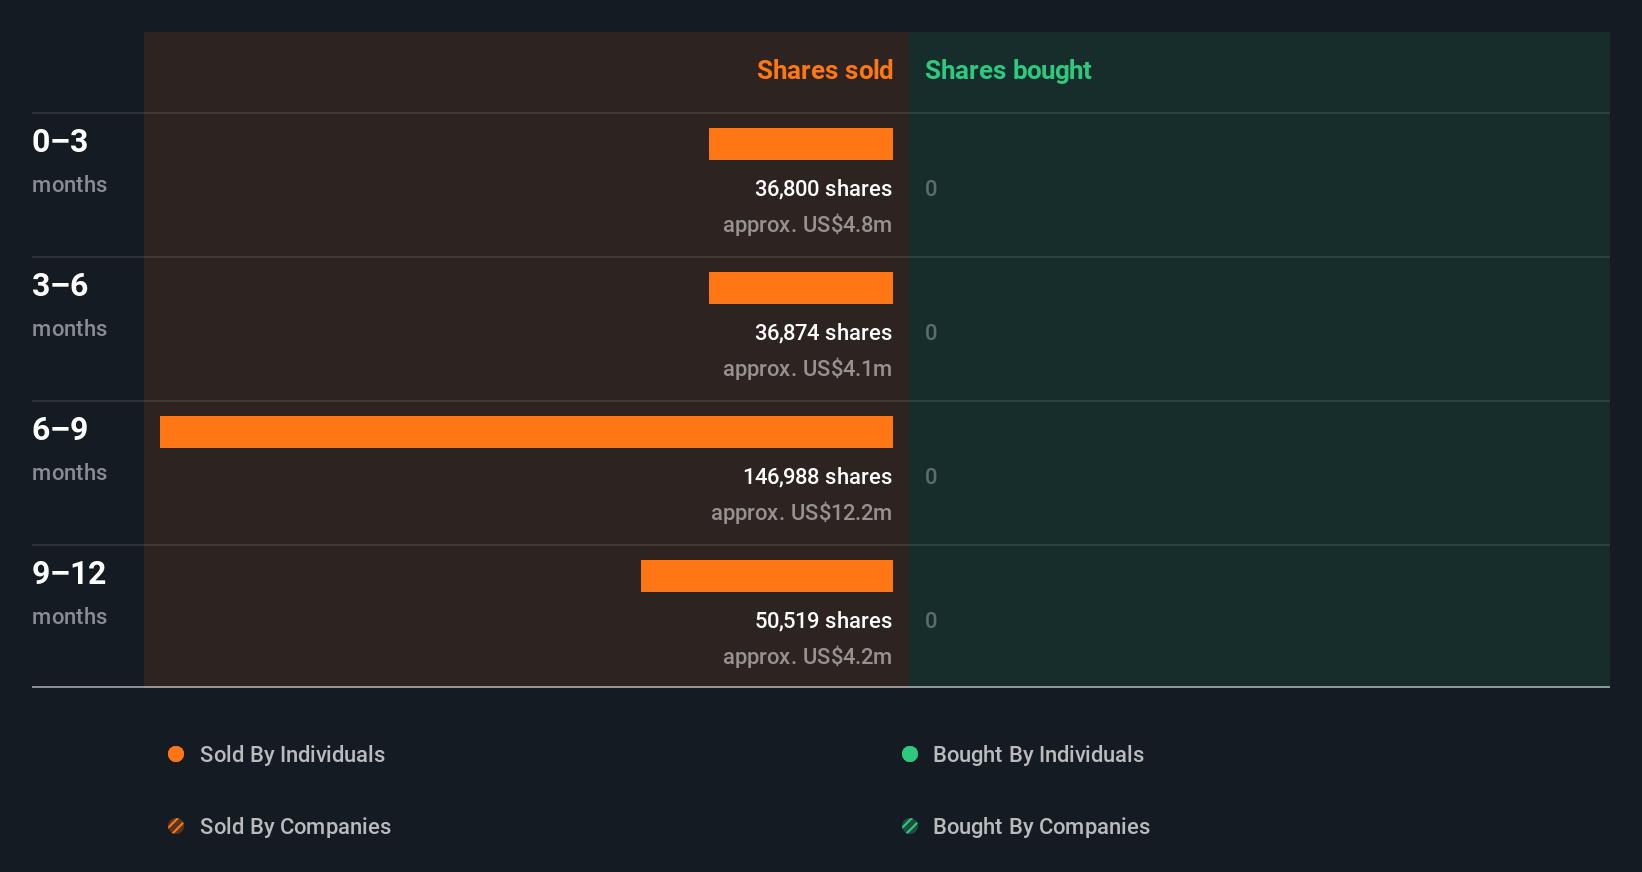Select the Bought By Companies legend label
Image resolution: width=1642 pixels, height=872 pixels.
click(1041, 827)
